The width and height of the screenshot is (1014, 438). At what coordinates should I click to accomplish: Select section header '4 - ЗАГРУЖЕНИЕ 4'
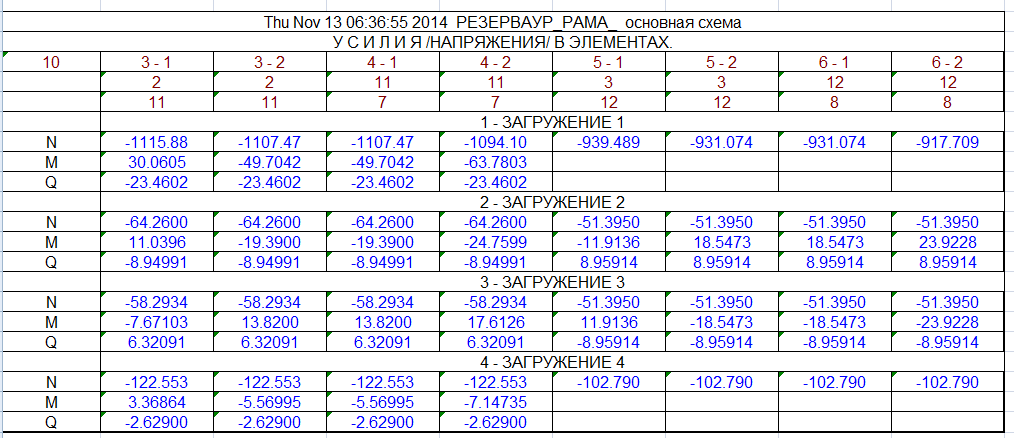[x=552, y=362]
